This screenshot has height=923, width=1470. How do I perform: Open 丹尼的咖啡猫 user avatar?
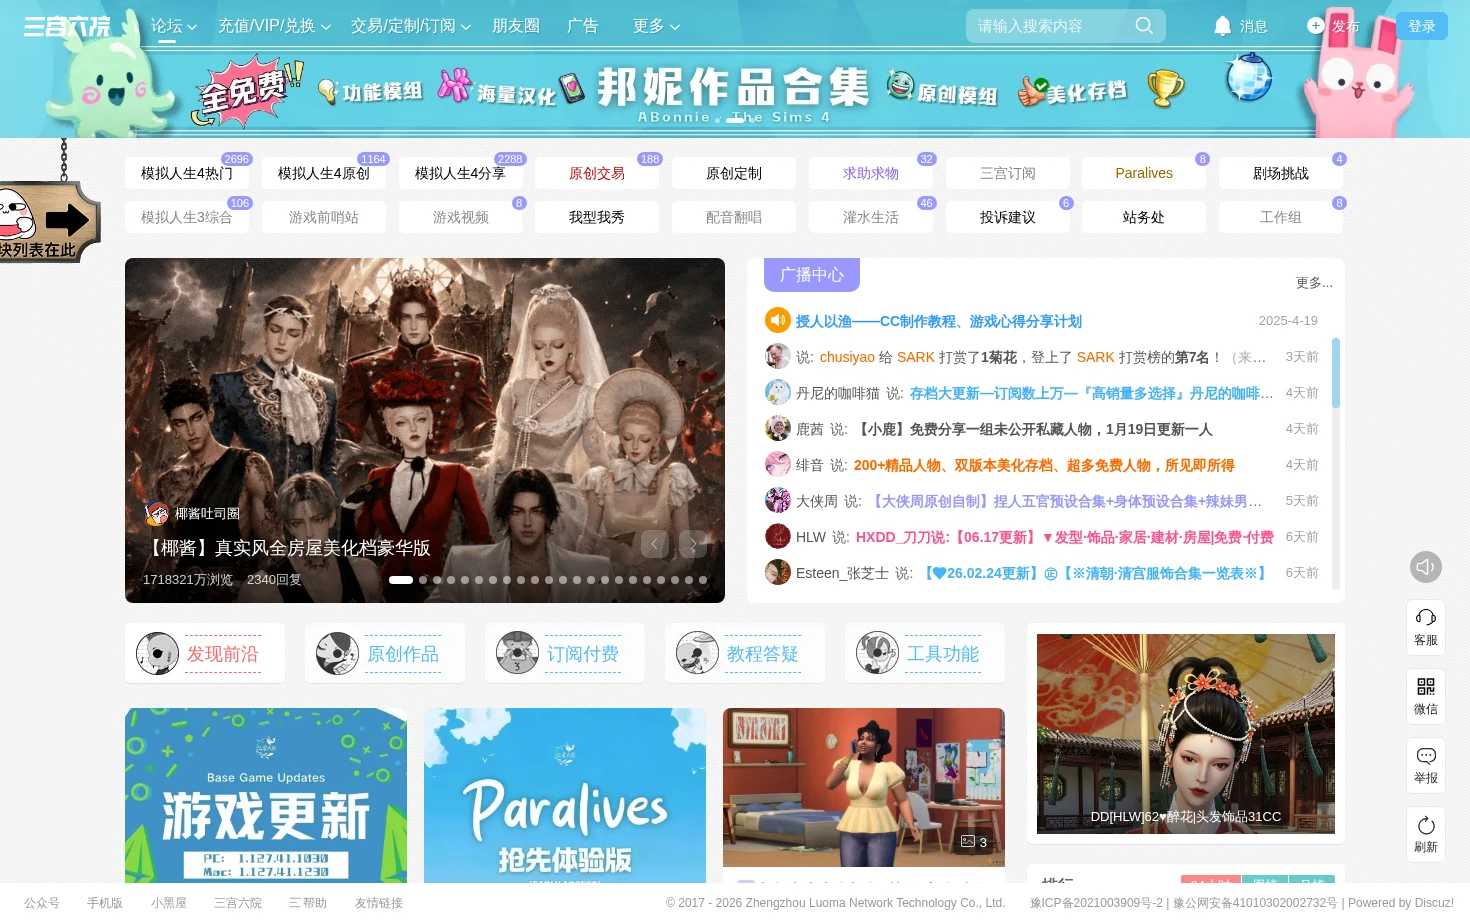[778, 392]
